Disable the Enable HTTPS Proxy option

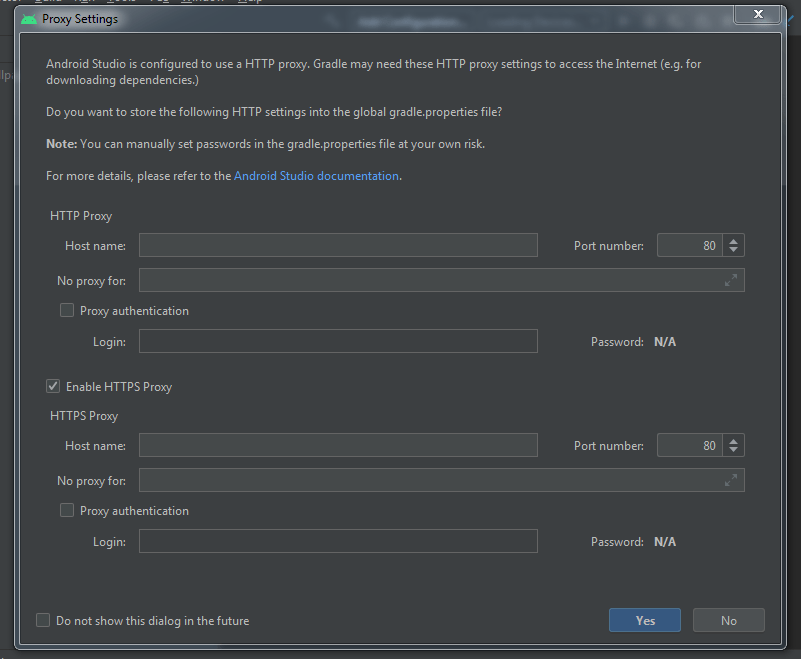point(52,386)
